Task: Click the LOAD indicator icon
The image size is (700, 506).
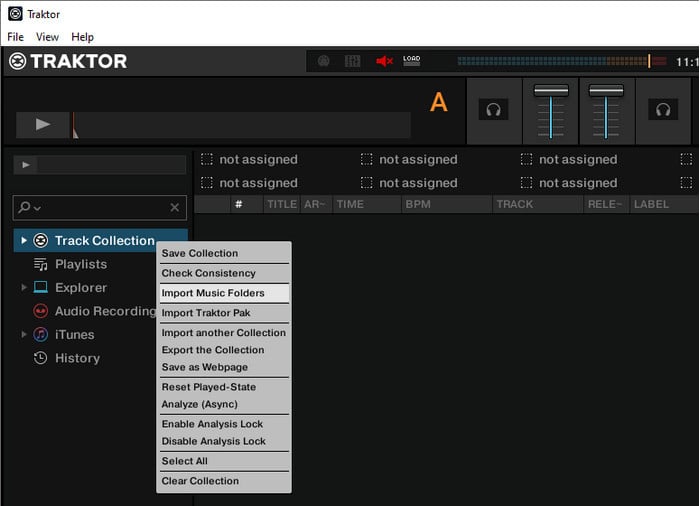Action: [x=411, y=61]
